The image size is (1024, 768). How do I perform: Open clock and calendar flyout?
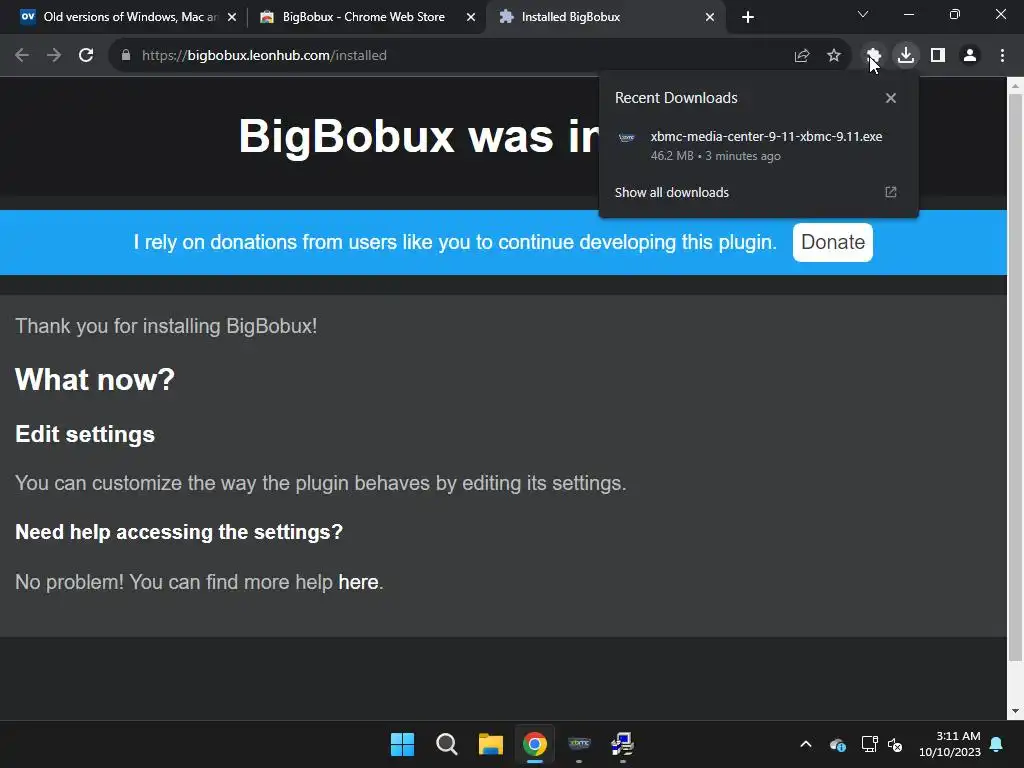[x=950, y=744]
